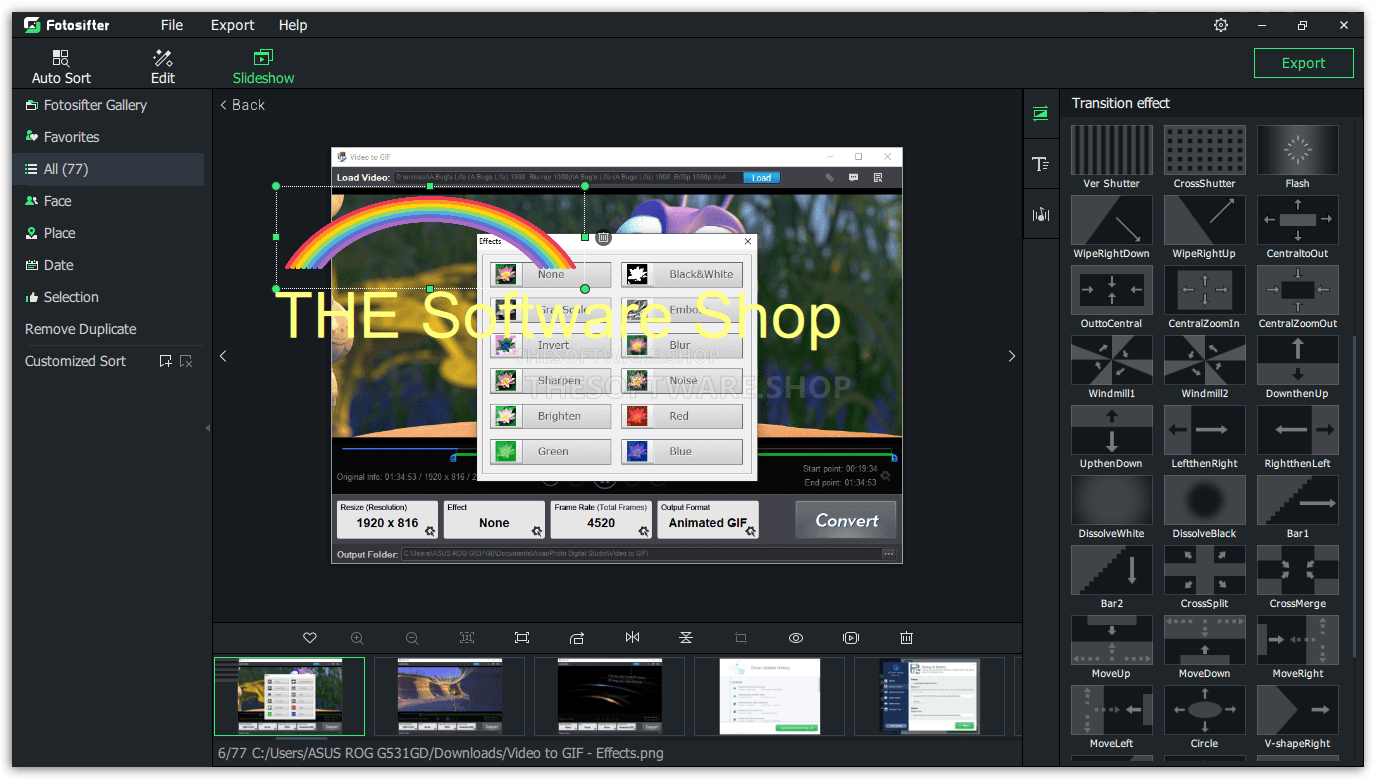Preview the slideshow with the play icon
Screen dimensions: 1376x779
click(851, 637)
